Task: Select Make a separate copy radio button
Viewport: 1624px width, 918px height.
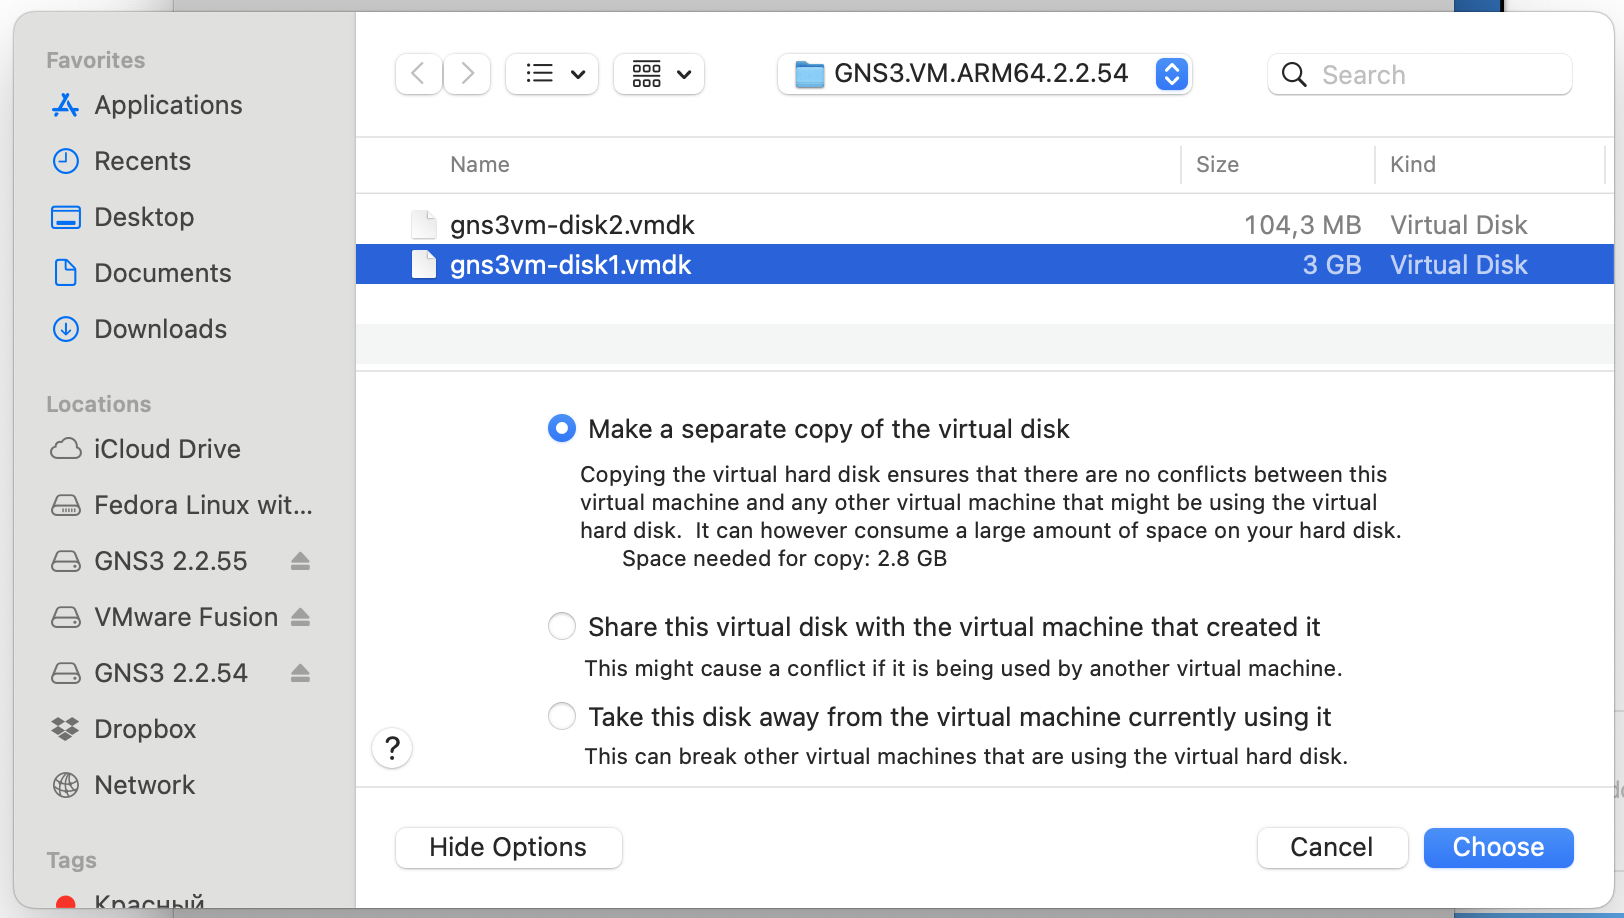Action: point(562,429)
